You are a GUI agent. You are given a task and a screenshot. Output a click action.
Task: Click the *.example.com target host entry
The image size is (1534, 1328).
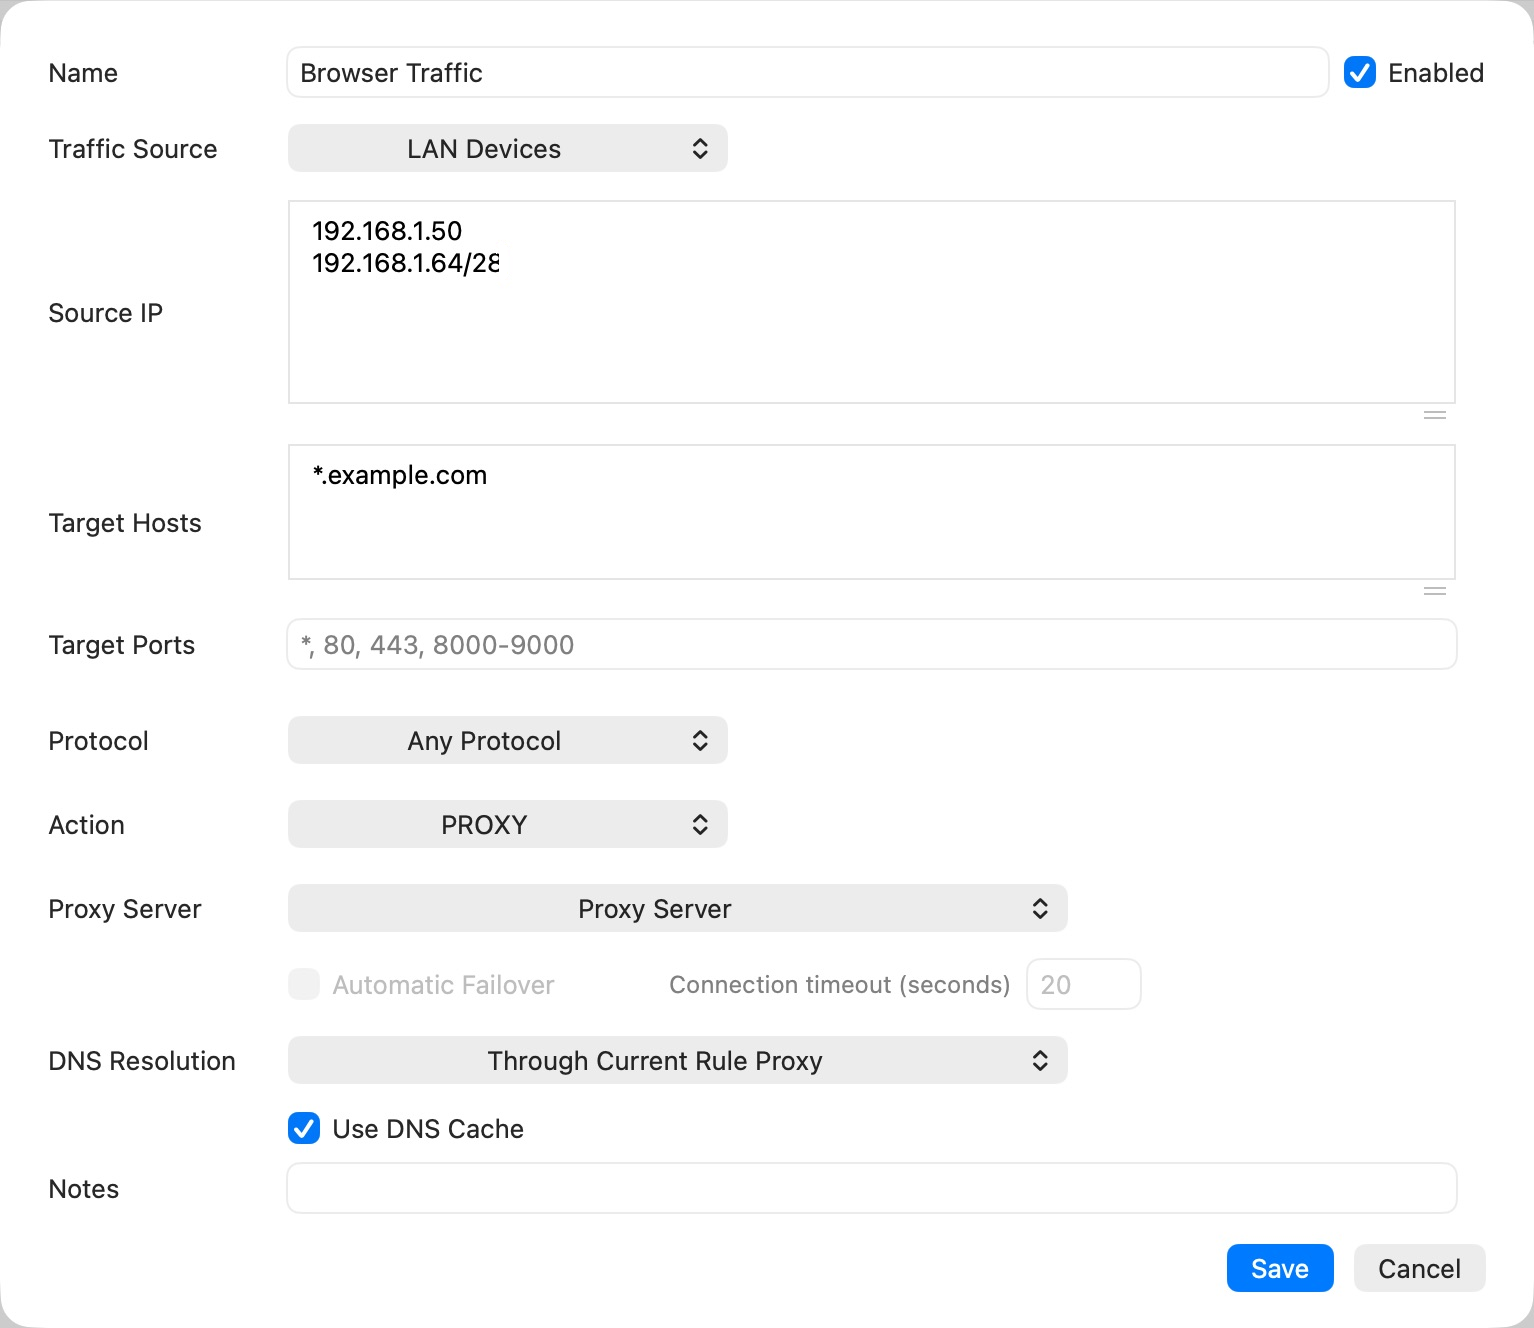pos(400,475)
